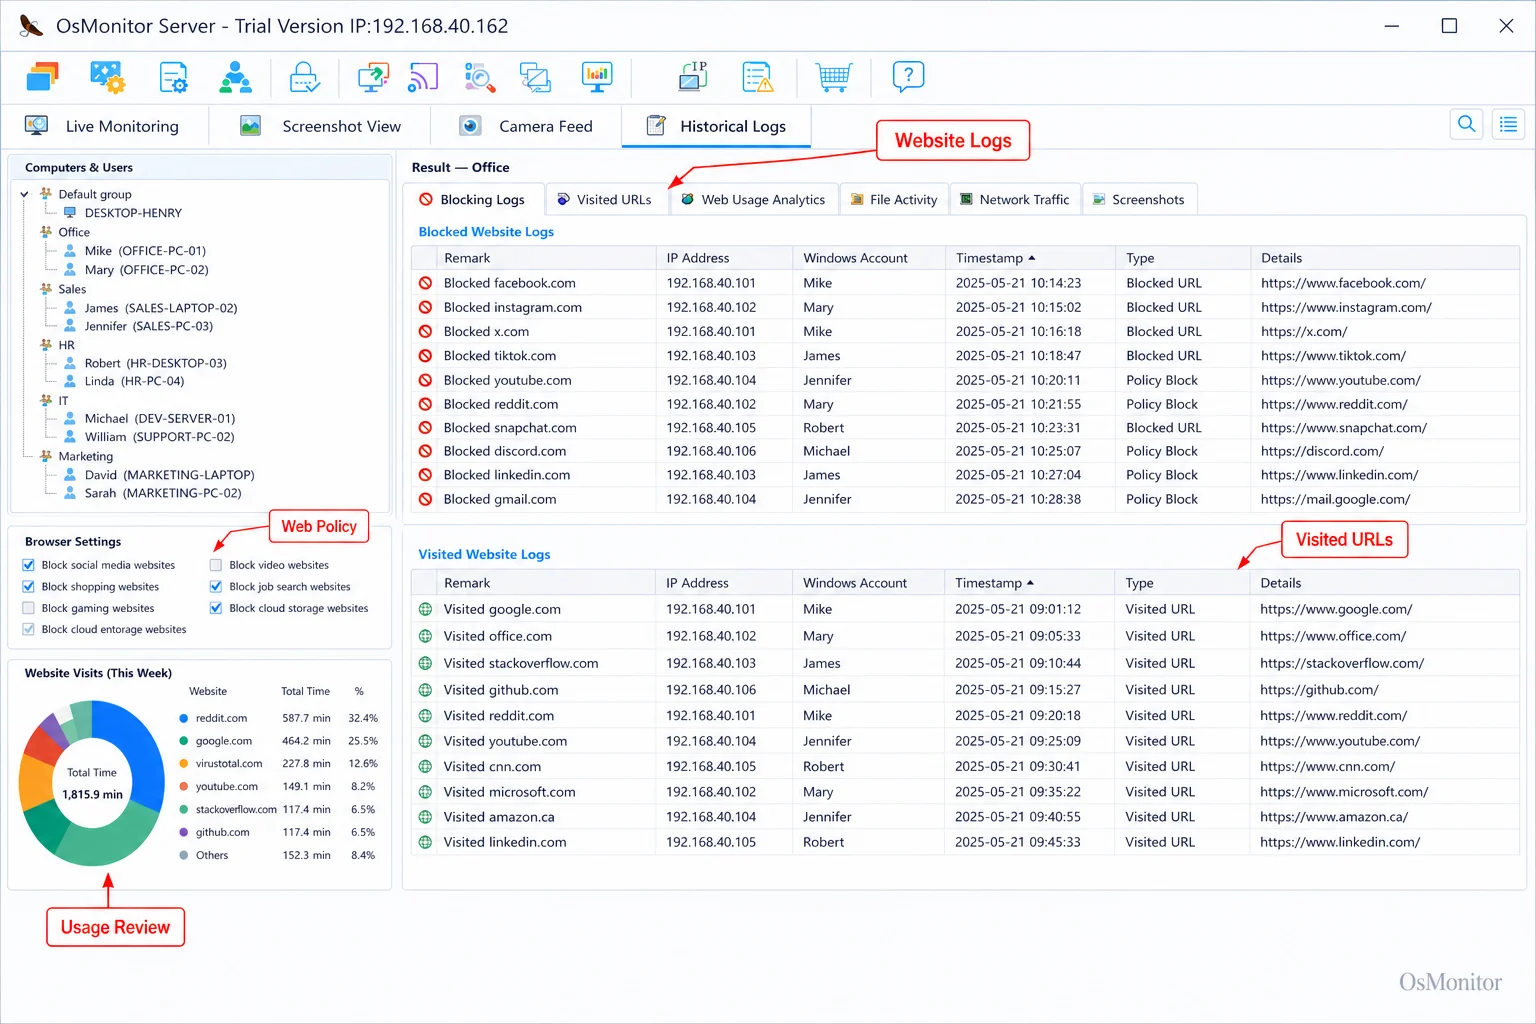
Task: Click the orange virustotal.com legend dot
Action: [x=184, y=763]
